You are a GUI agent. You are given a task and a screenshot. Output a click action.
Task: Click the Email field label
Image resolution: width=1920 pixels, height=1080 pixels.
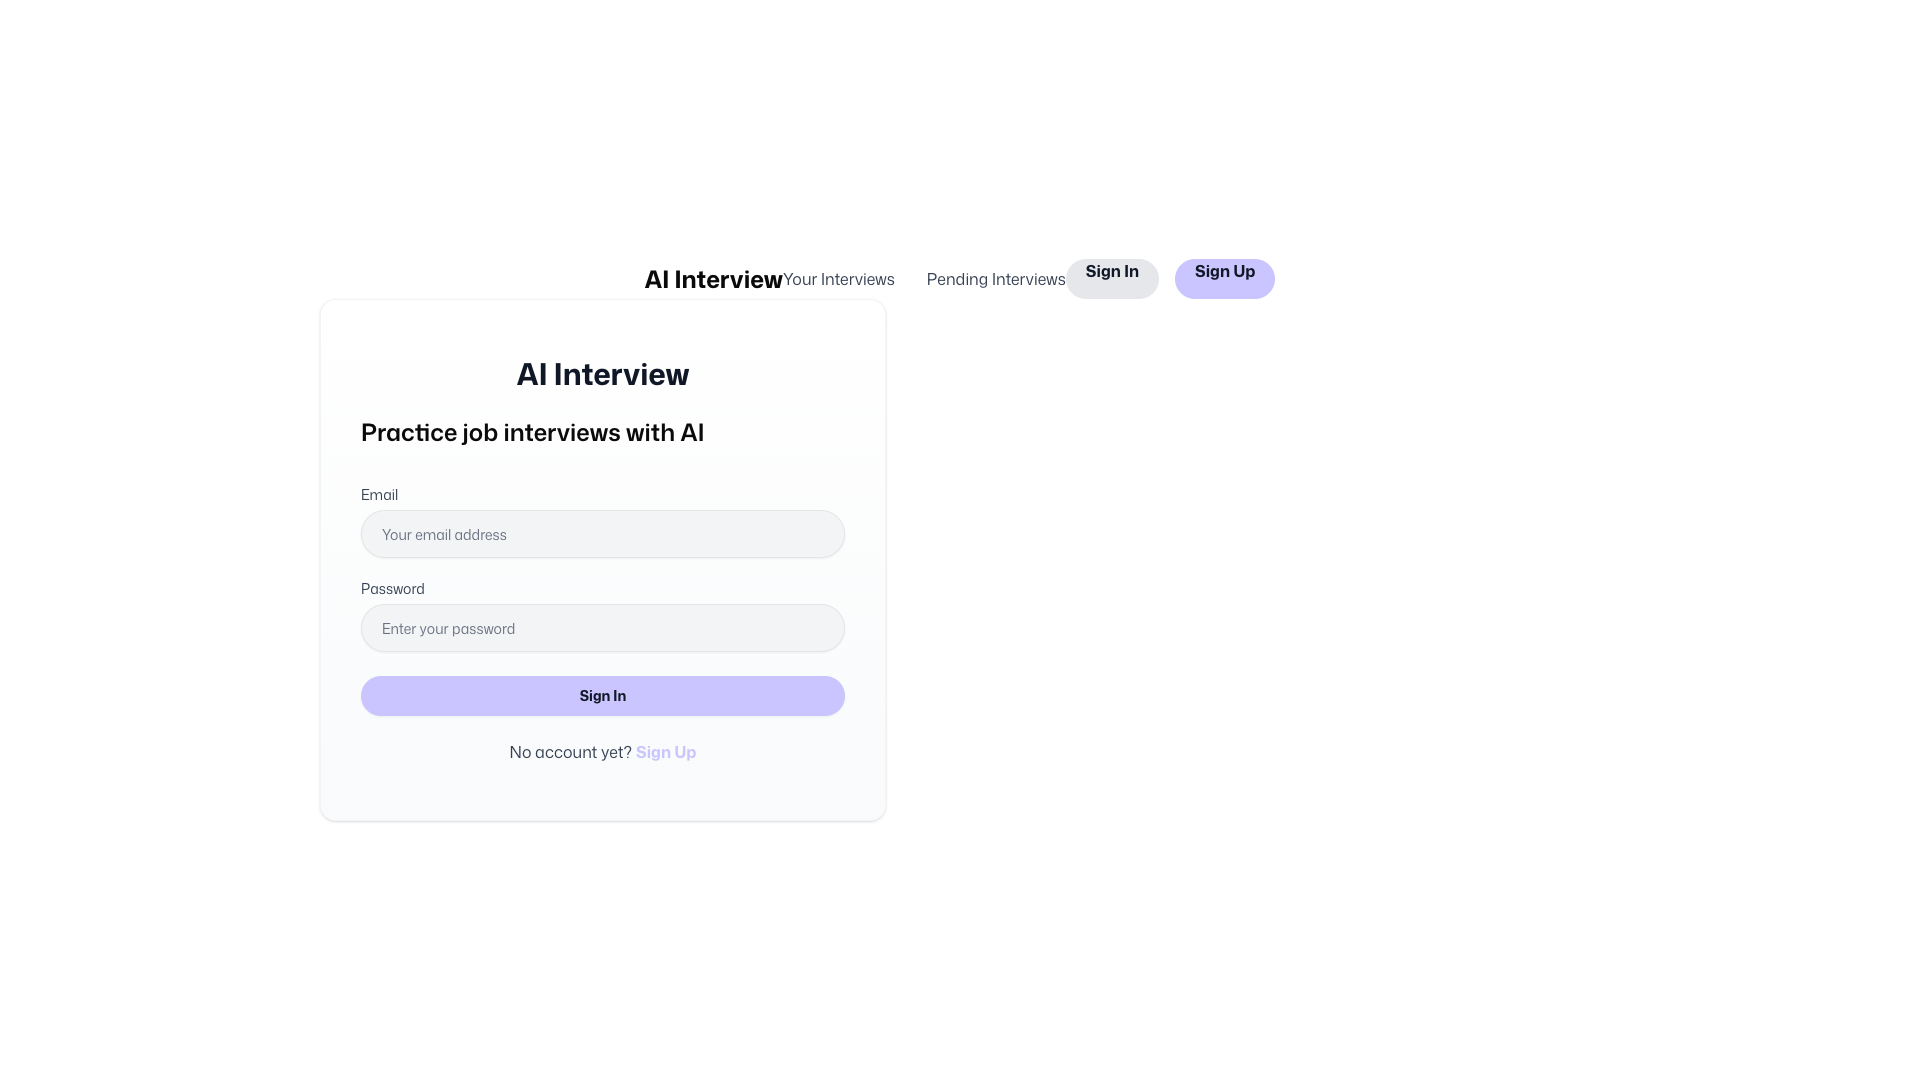click(x=379, y=494)
